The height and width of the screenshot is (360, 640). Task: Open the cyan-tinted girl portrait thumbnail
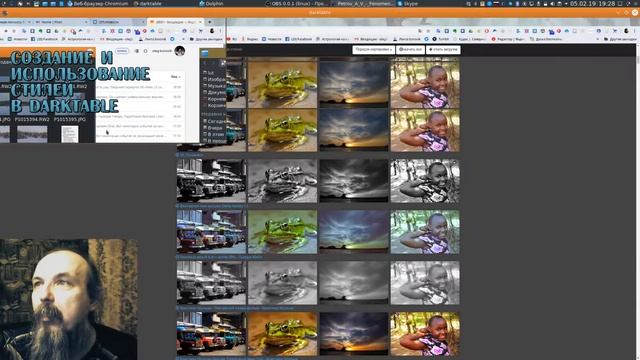click(x=425, y=231)
